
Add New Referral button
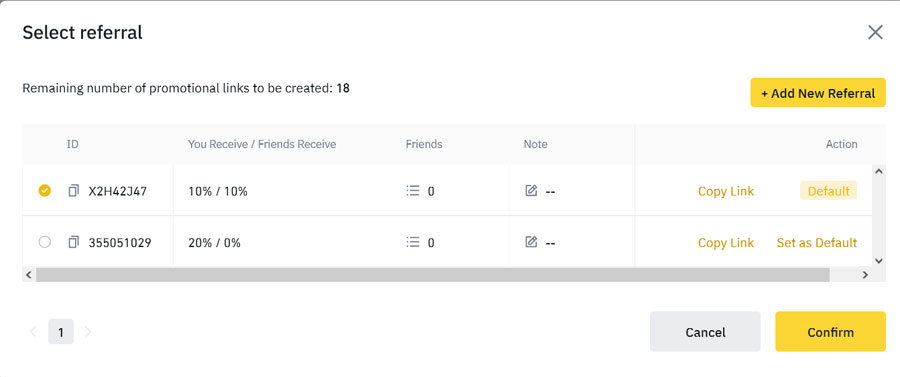point(818,93)
